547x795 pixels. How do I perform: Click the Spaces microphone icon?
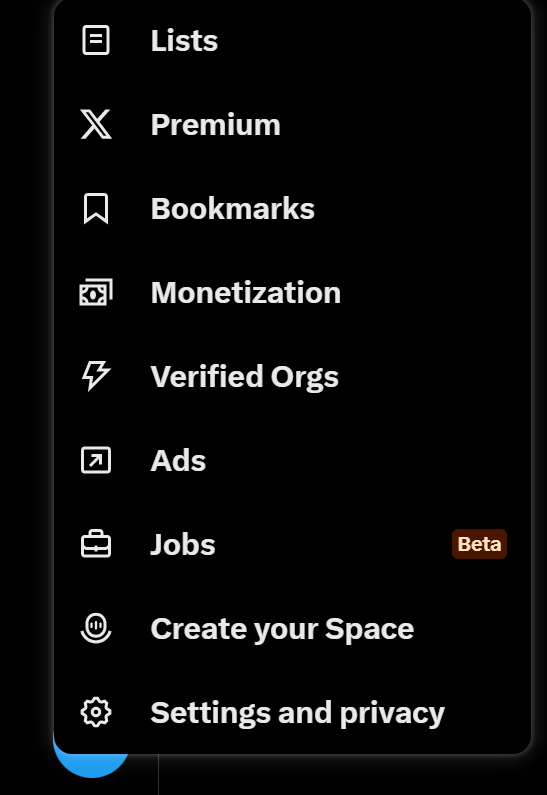[96, 628]
